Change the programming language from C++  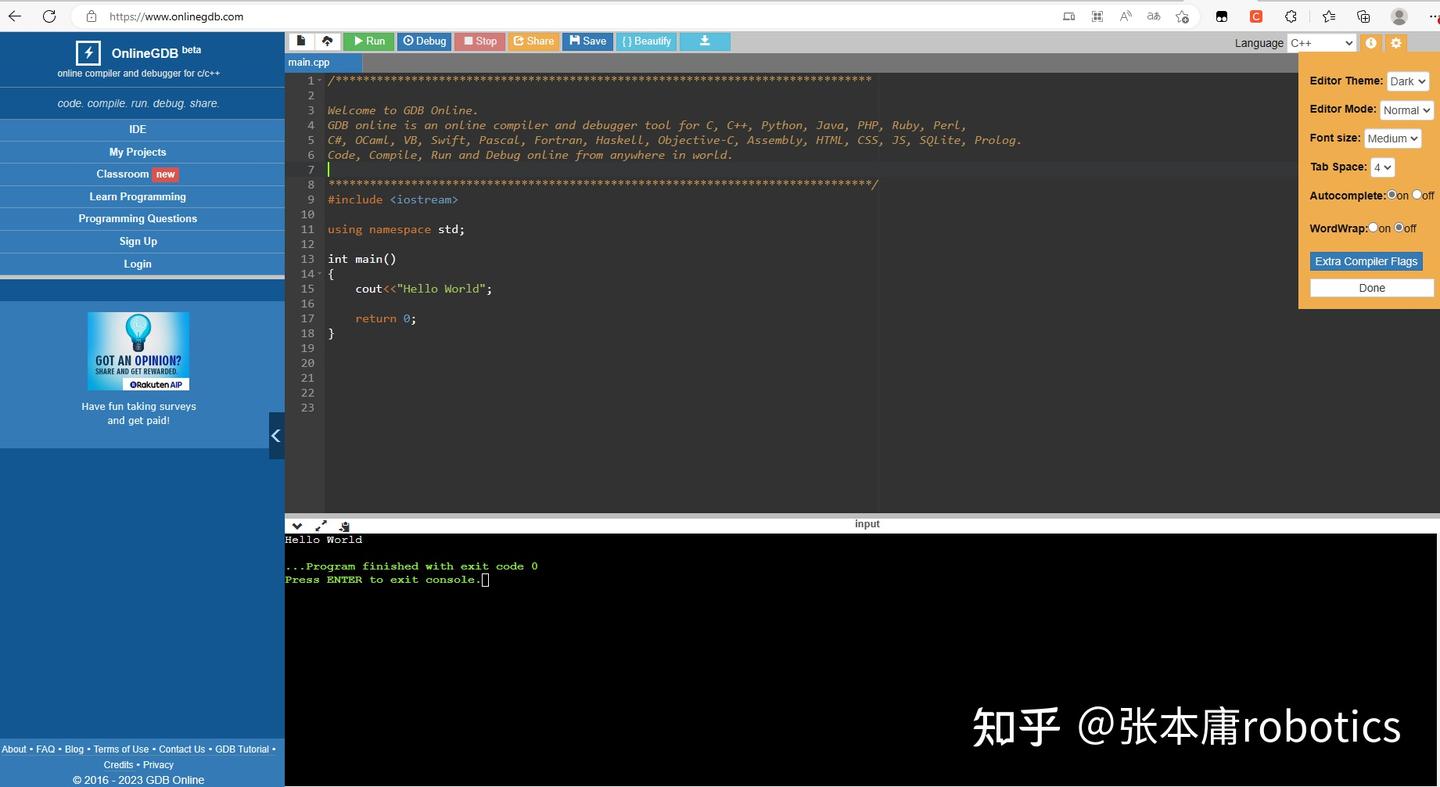[x=1321, y=43]
